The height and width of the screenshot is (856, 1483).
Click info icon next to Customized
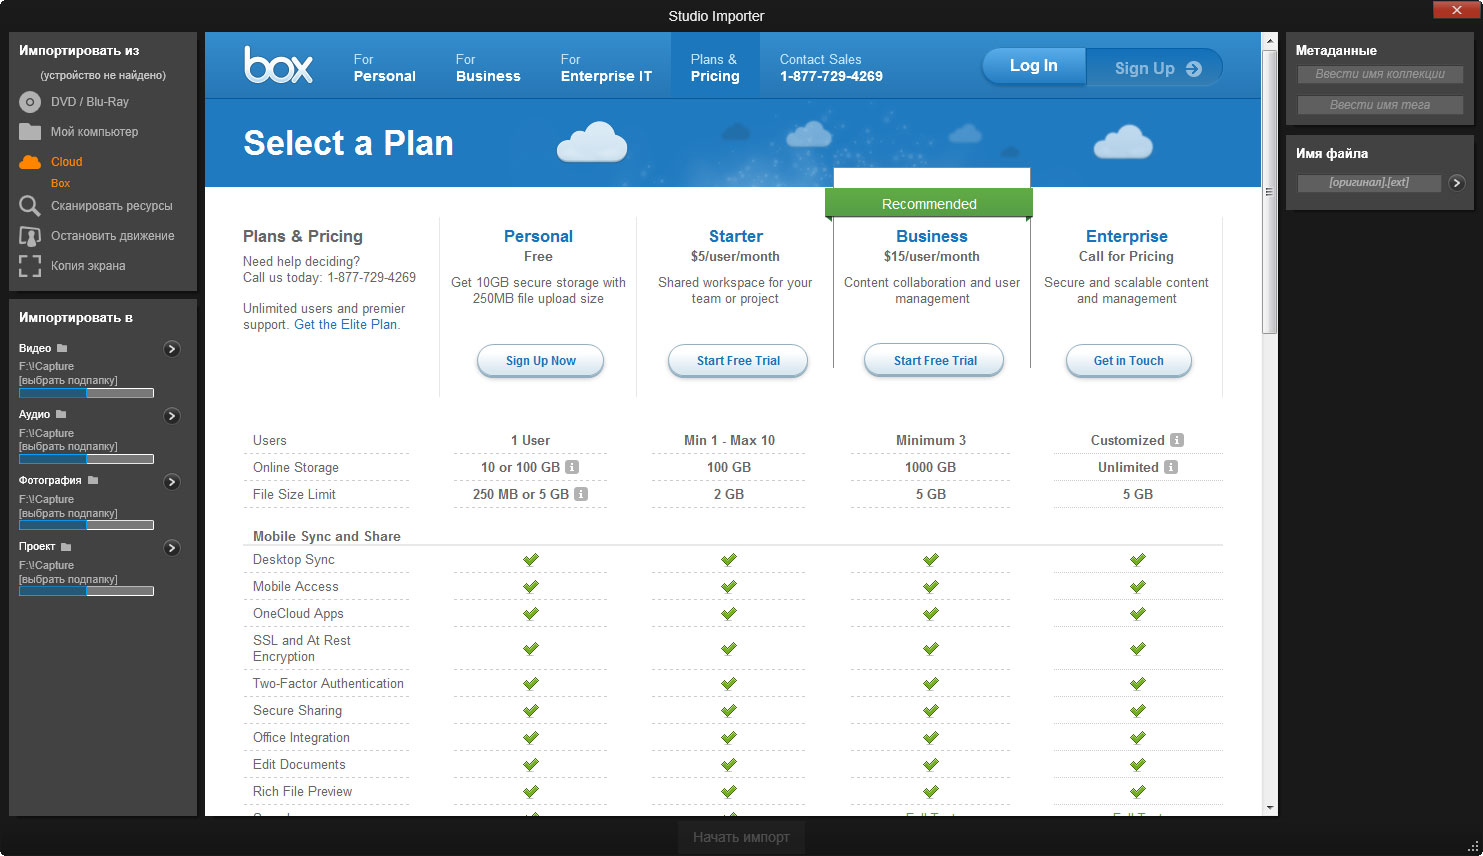click(1177, 440)
